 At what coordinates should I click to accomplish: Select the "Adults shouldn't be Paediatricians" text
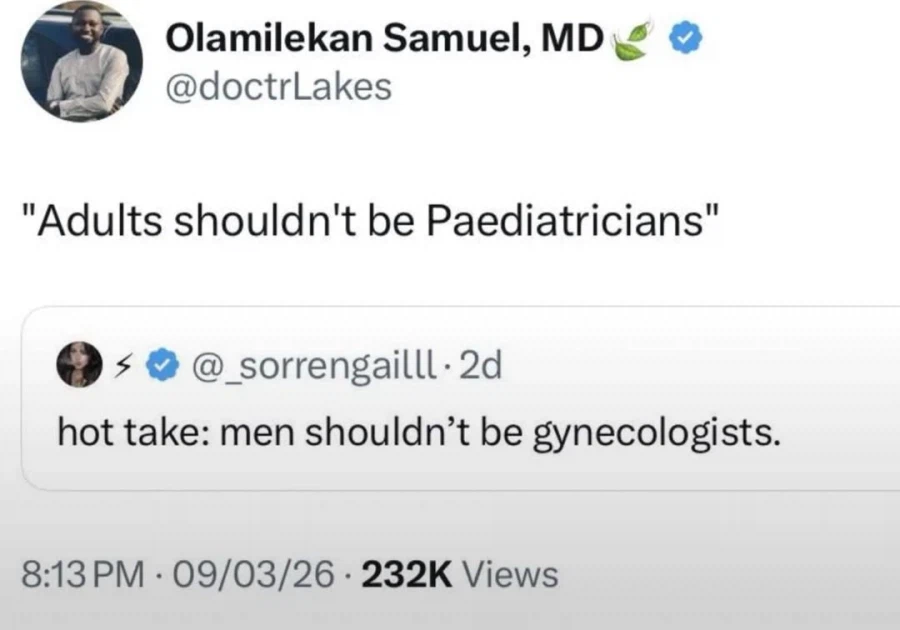pyautogui.click(x=372, y=220)
